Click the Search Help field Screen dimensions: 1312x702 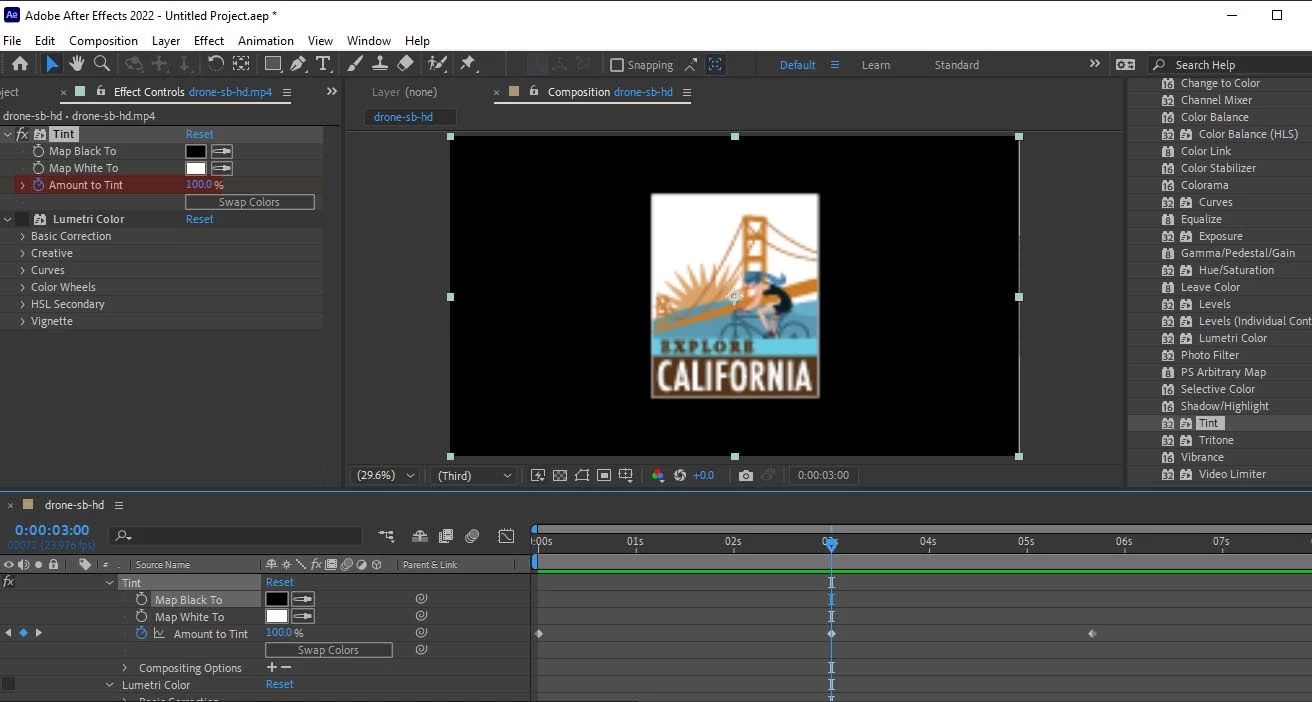1232,65
